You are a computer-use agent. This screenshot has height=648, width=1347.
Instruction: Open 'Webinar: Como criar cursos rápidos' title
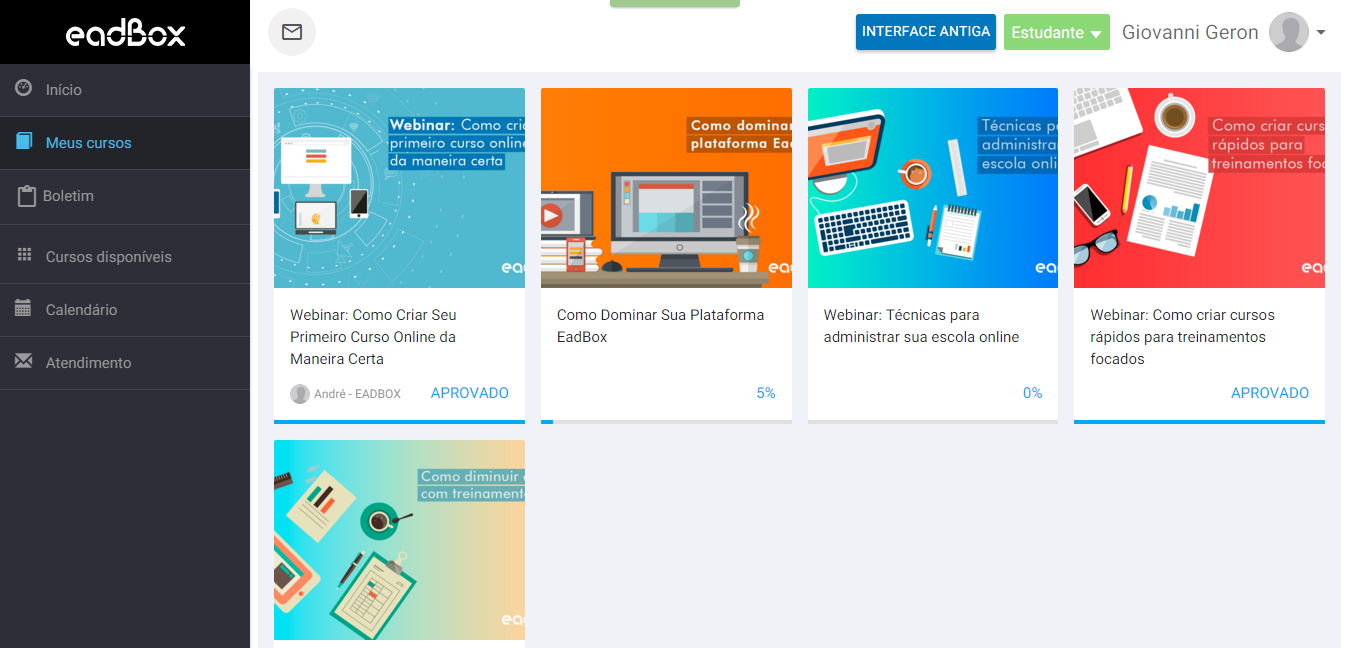tap(1182, 337)
